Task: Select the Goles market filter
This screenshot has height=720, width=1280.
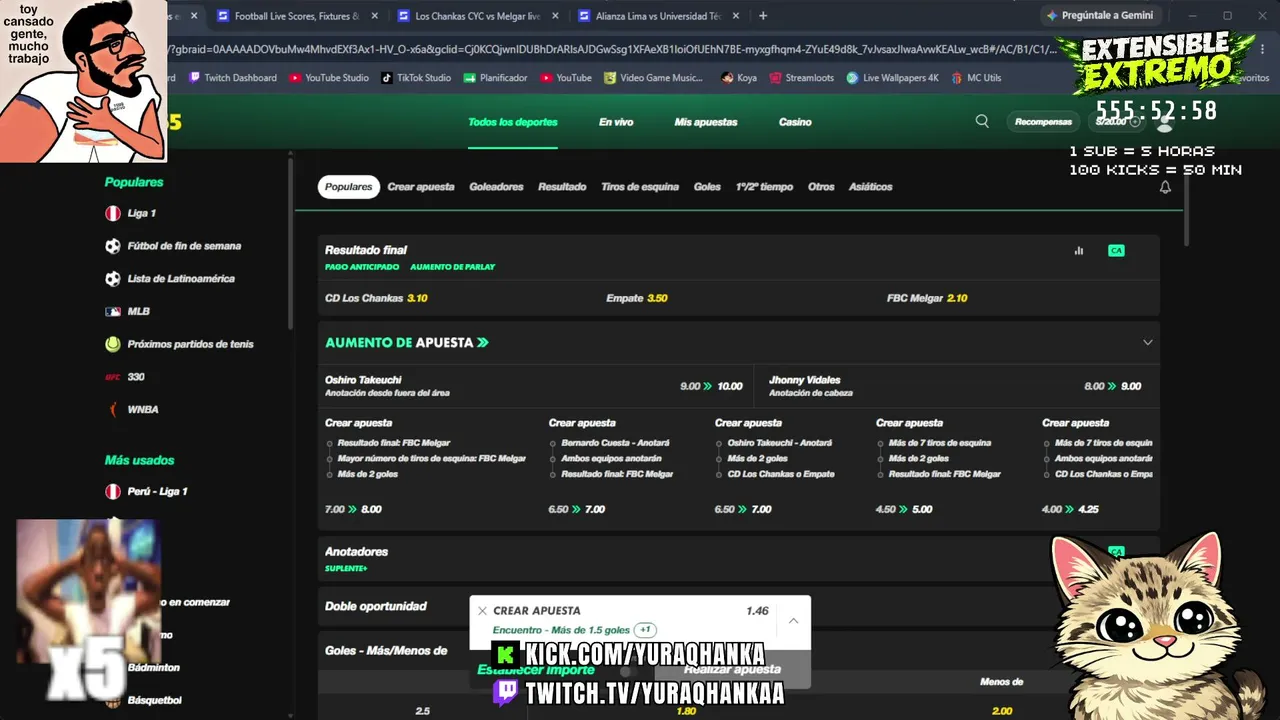Action: (x=707, y=187)
